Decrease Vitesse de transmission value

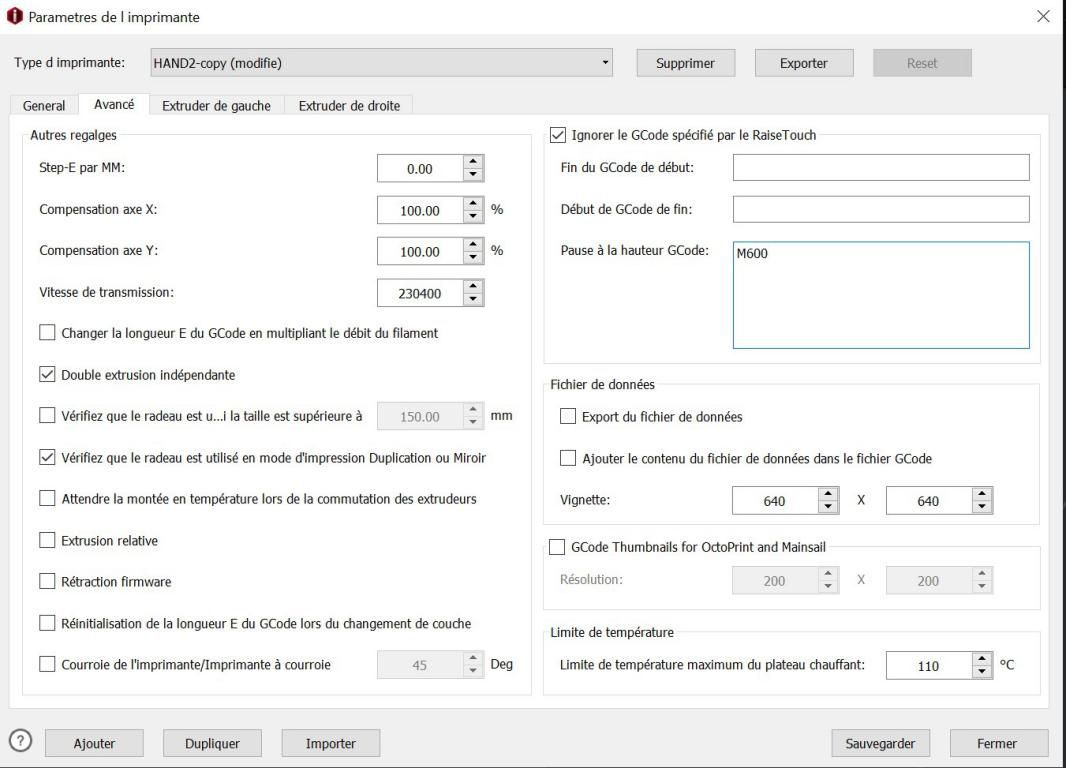tap(473, 300)
